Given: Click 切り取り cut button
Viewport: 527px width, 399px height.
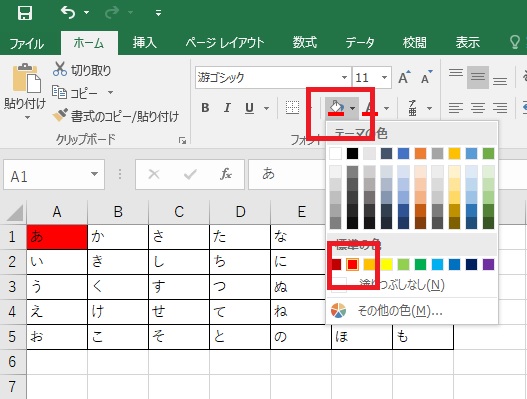Looking at the screenshot, I should tap(82, 70).
